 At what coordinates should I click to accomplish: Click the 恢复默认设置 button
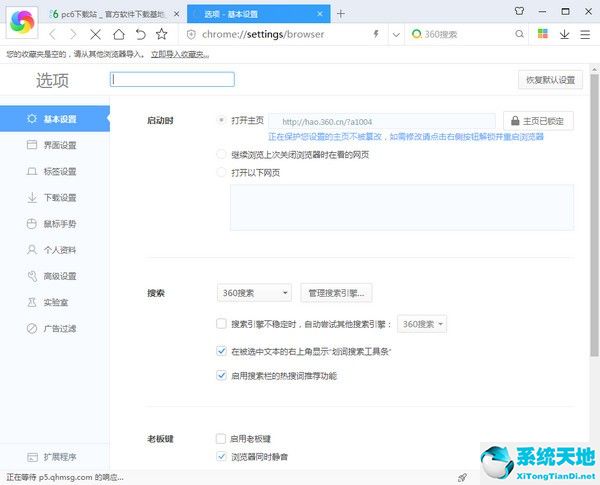point(550,80)
